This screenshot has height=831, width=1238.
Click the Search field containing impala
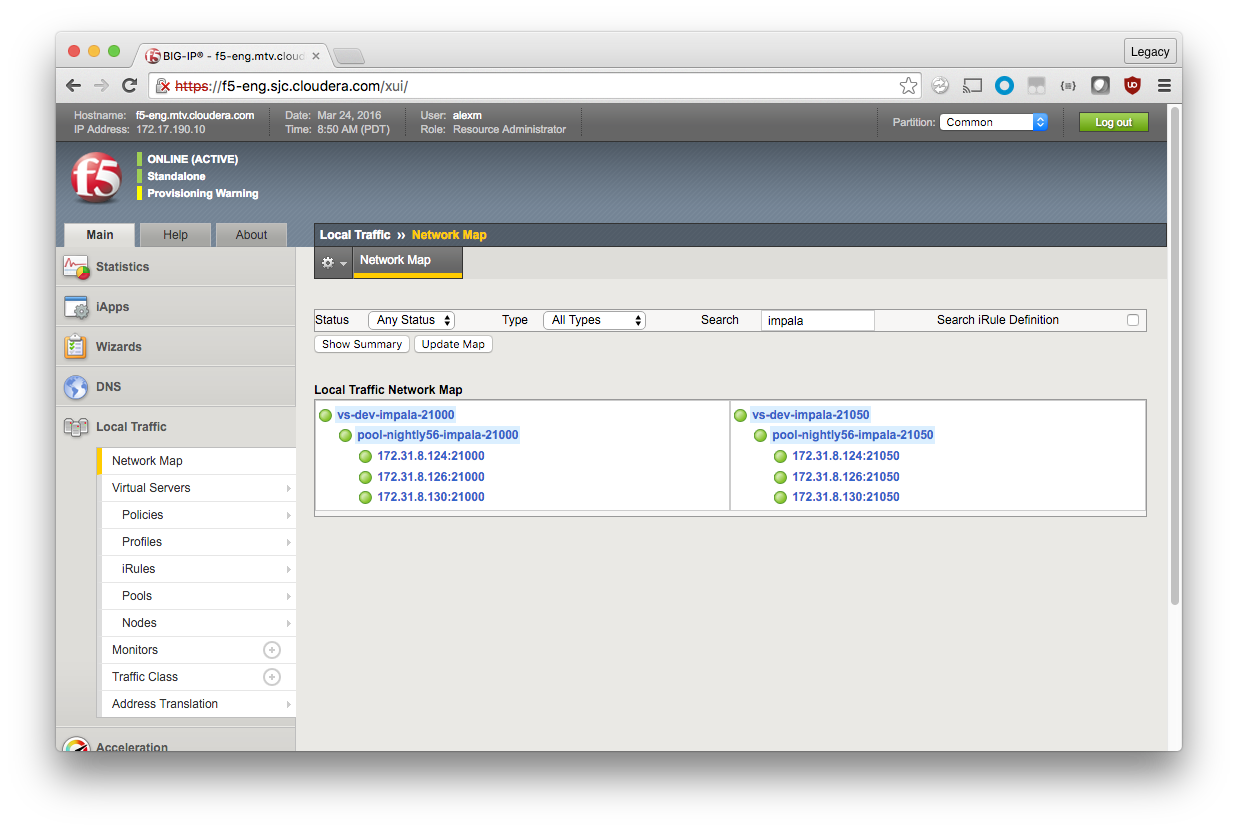click(817, 320)
